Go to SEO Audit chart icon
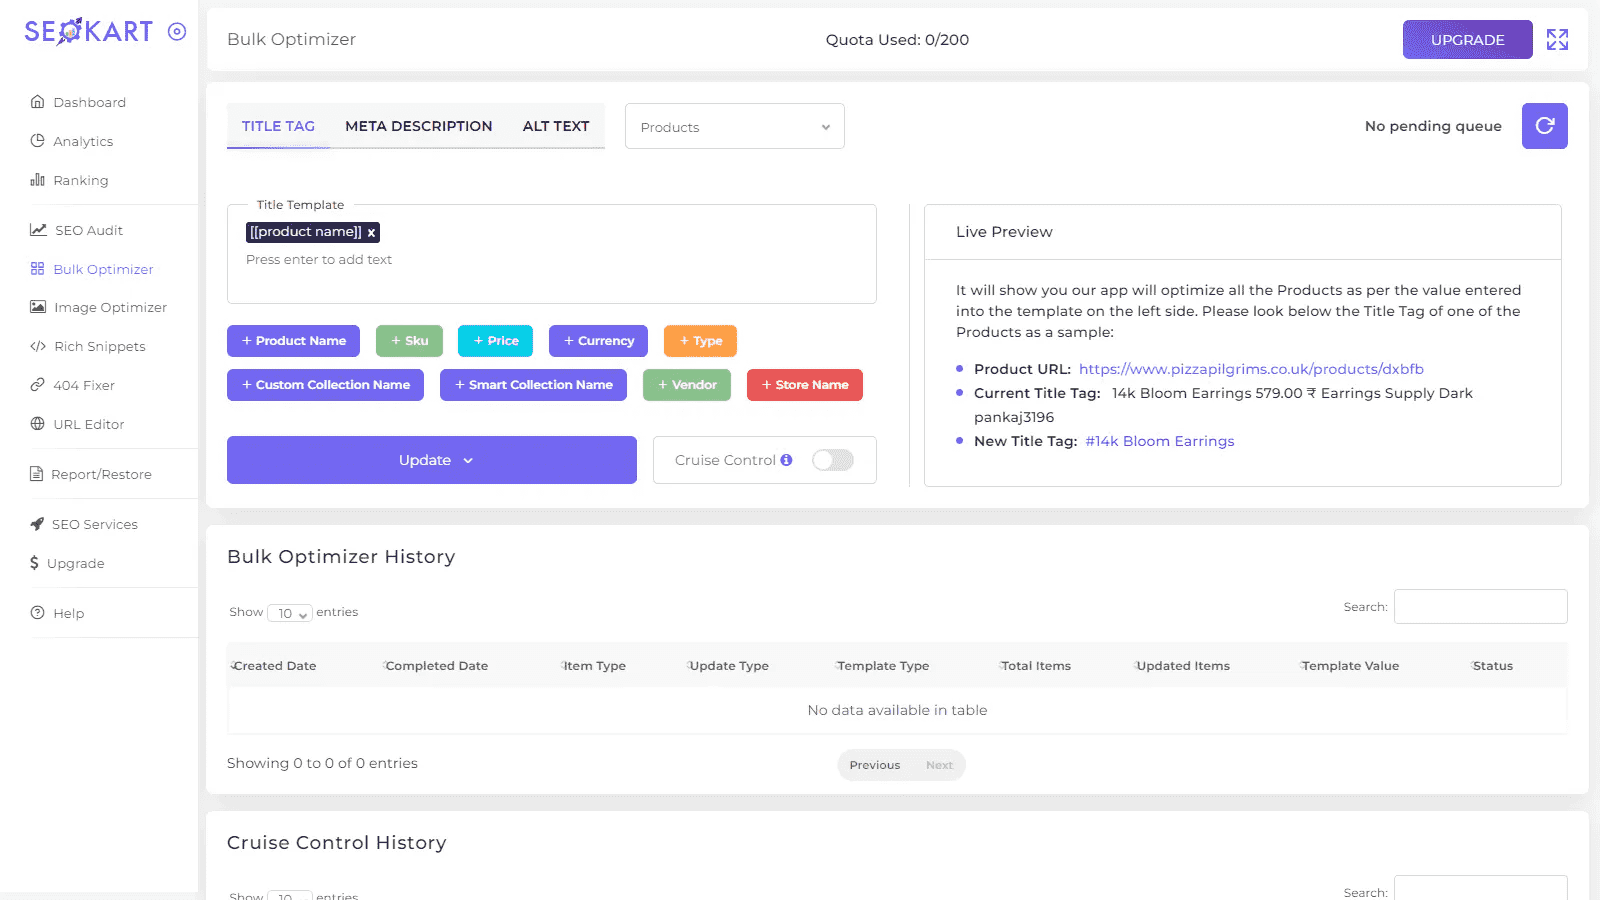Image resolution: width=1600 pixels, height=900 pixels. (x=38, y=230)
